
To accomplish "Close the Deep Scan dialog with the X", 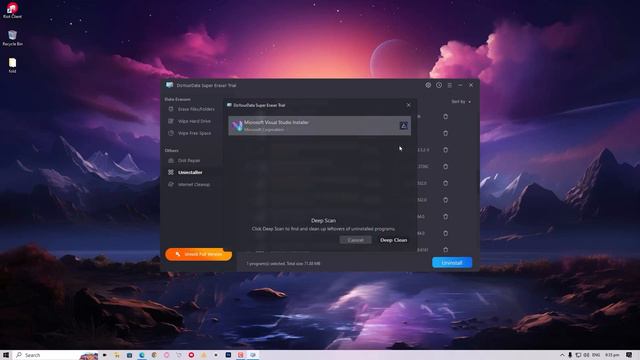I will point(408,105).
